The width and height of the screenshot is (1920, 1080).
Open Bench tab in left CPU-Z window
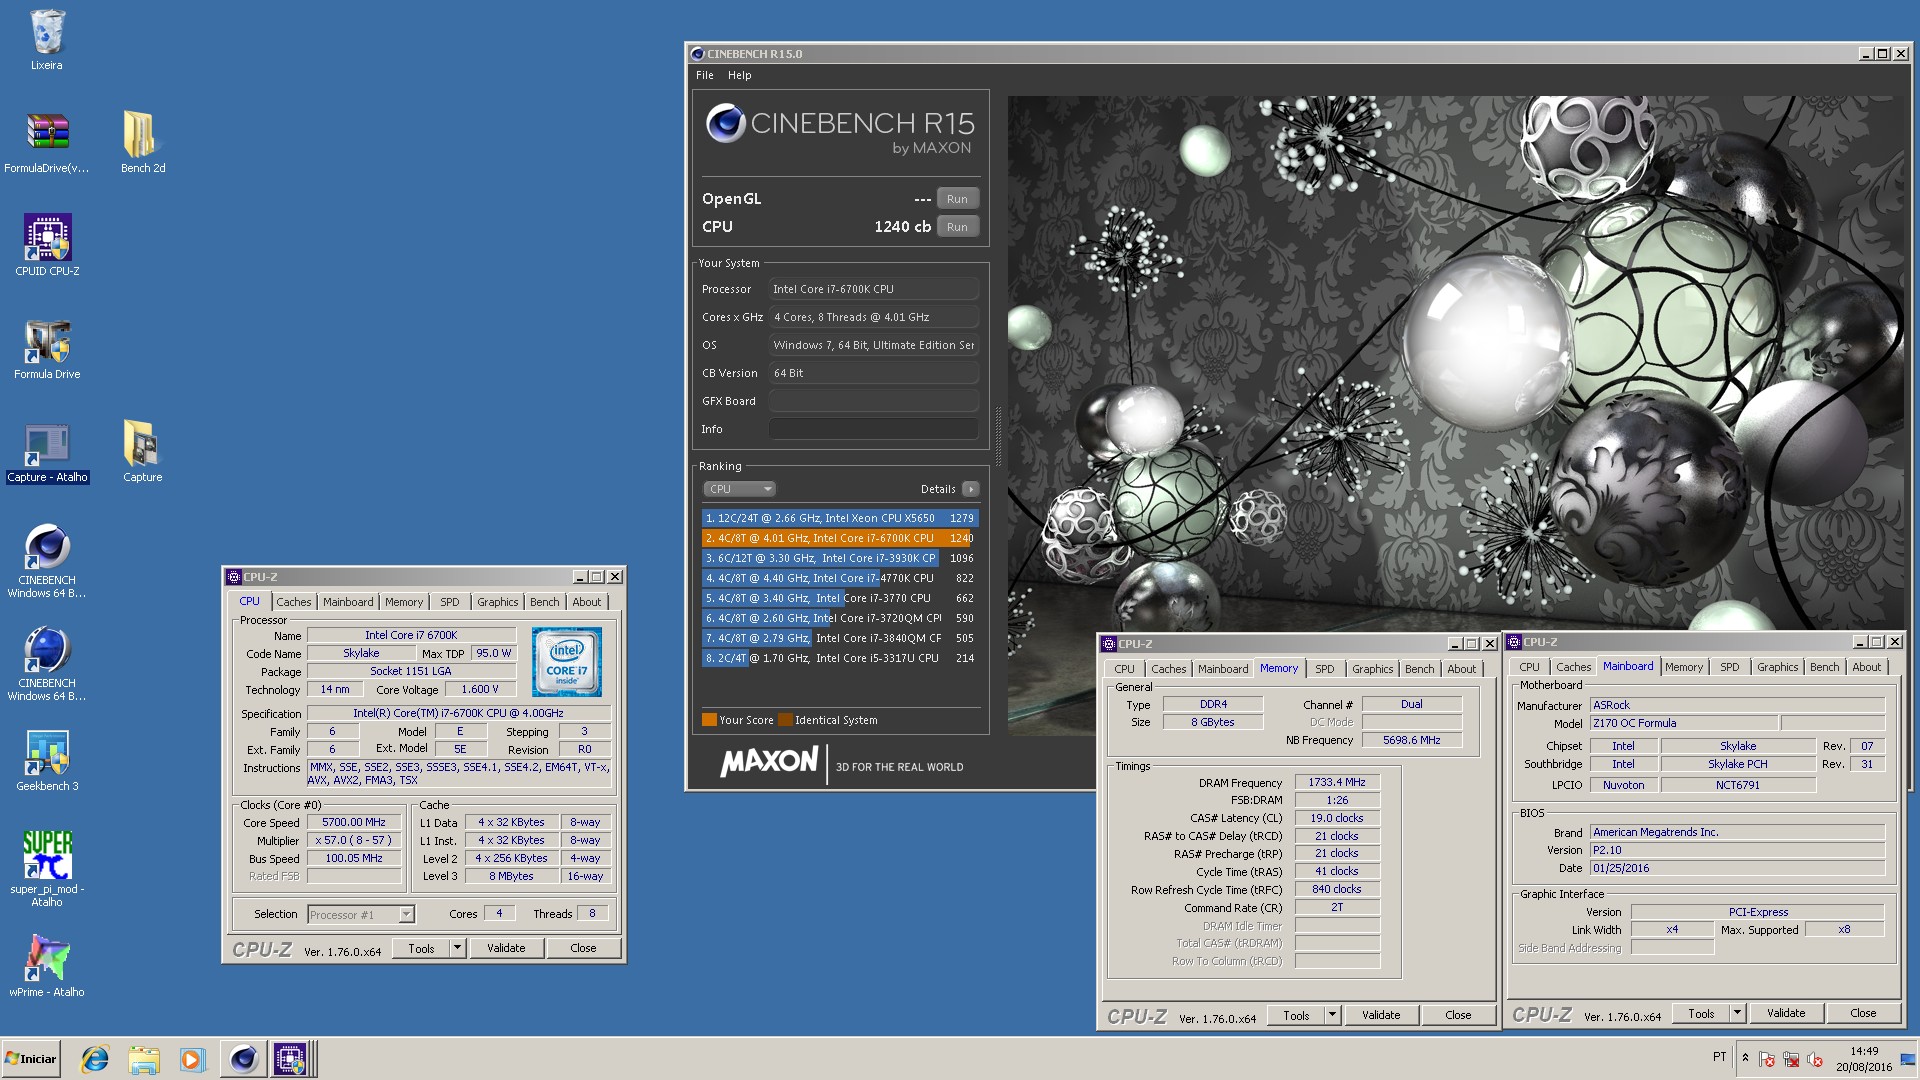[545, 602]
